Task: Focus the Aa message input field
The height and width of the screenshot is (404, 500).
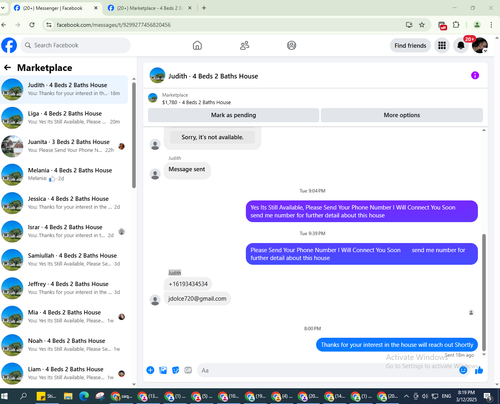Action: click(x=328, y=370)
